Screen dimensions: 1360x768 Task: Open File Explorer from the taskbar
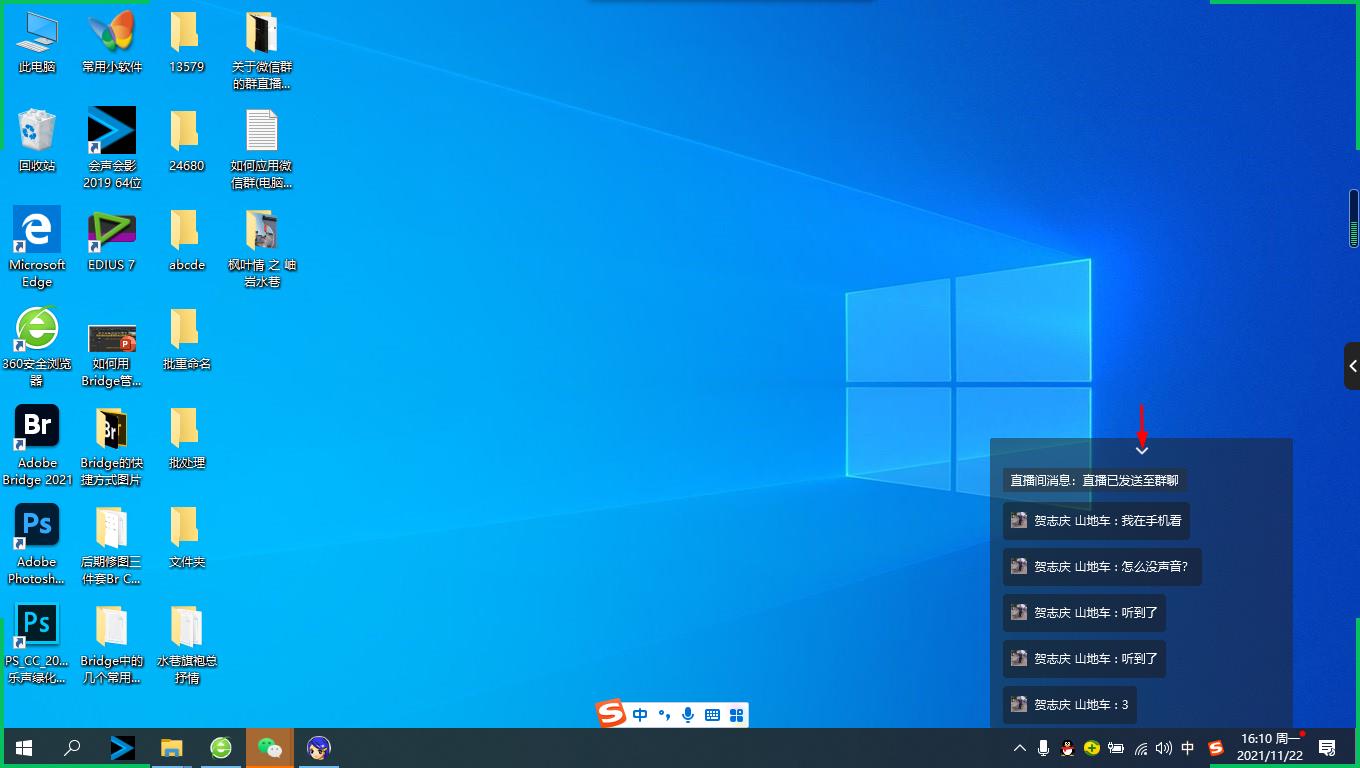(x=171, y=748)
